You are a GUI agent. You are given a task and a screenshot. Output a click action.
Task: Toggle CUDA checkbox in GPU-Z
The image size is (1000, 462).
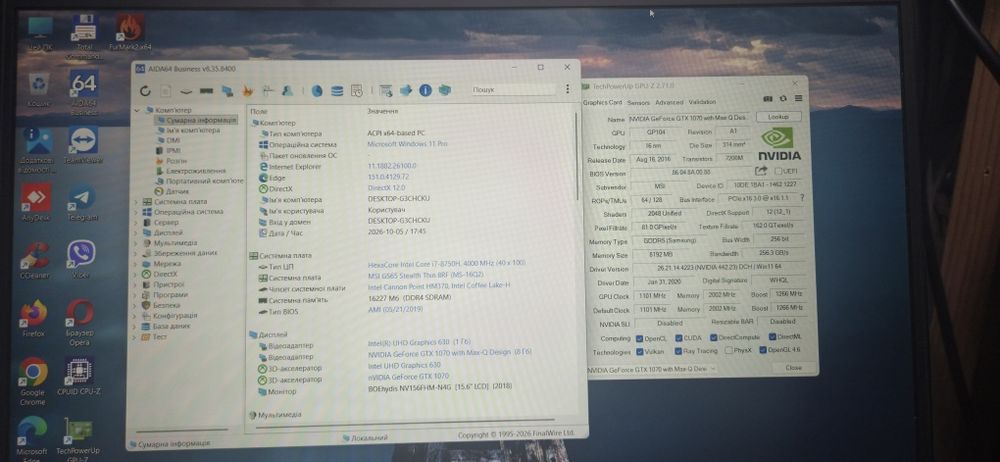(679, 338)
